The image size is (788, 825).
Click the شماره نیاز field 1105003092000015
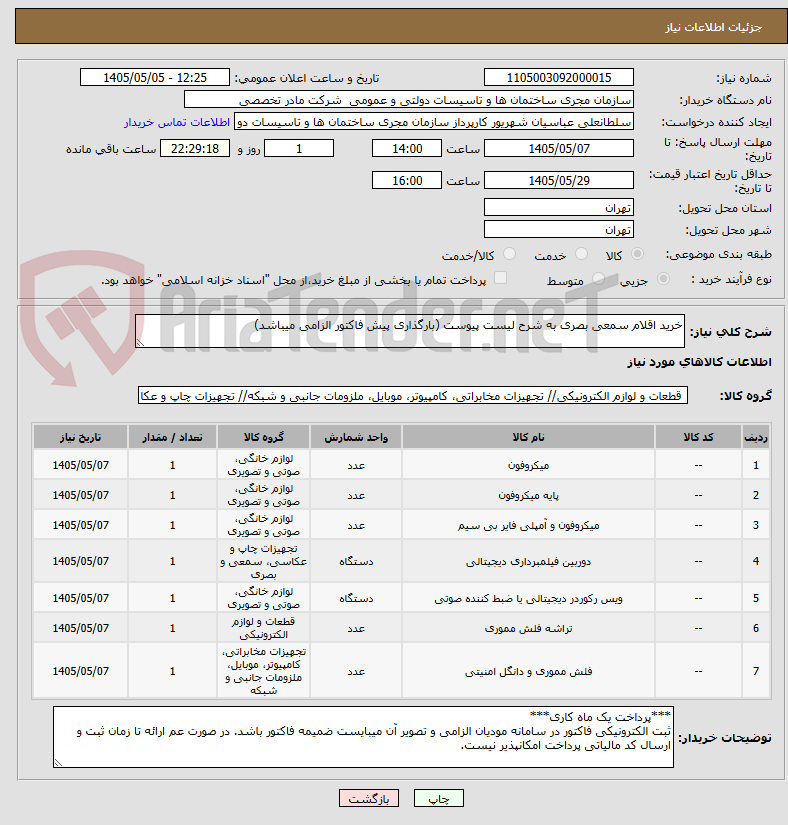pos(559,77)
